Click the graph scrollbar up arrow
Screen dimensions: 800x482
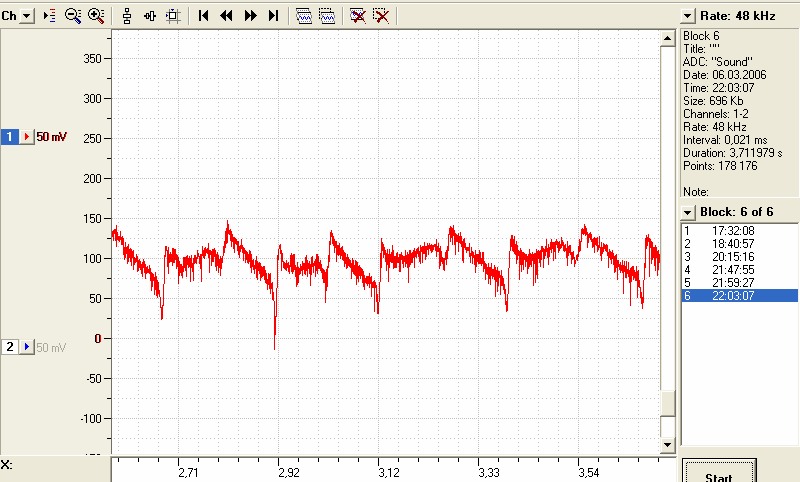point(668,38)
